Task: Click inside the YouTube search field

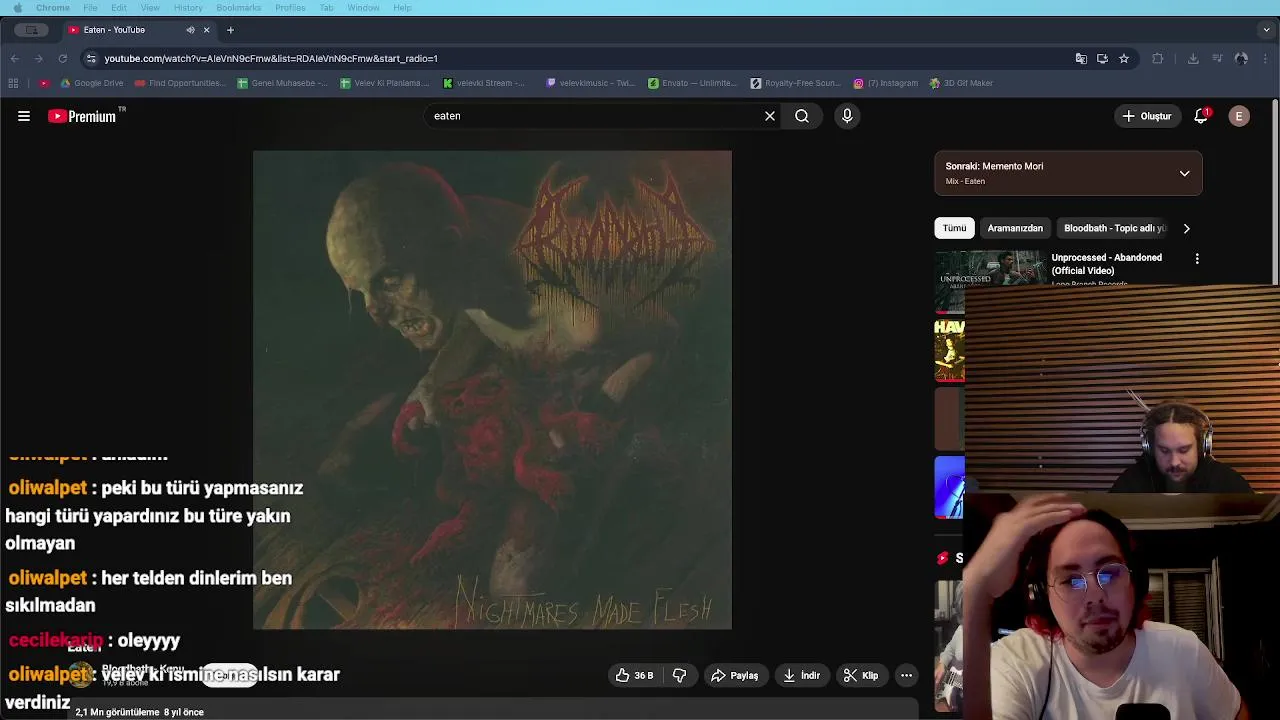Action: [594, 116]
